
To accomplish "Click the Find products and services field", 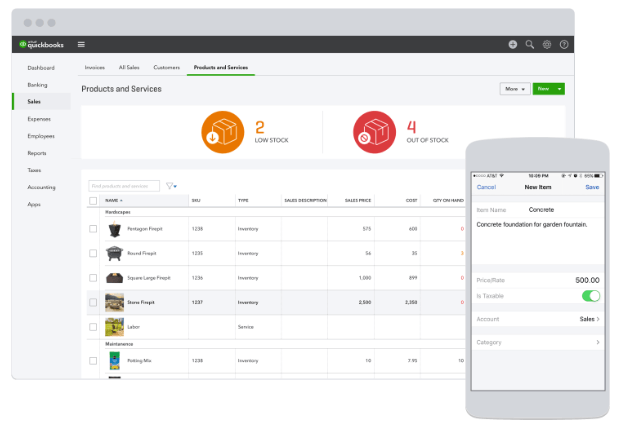I will pyautogui.click(x=124, y=186).
